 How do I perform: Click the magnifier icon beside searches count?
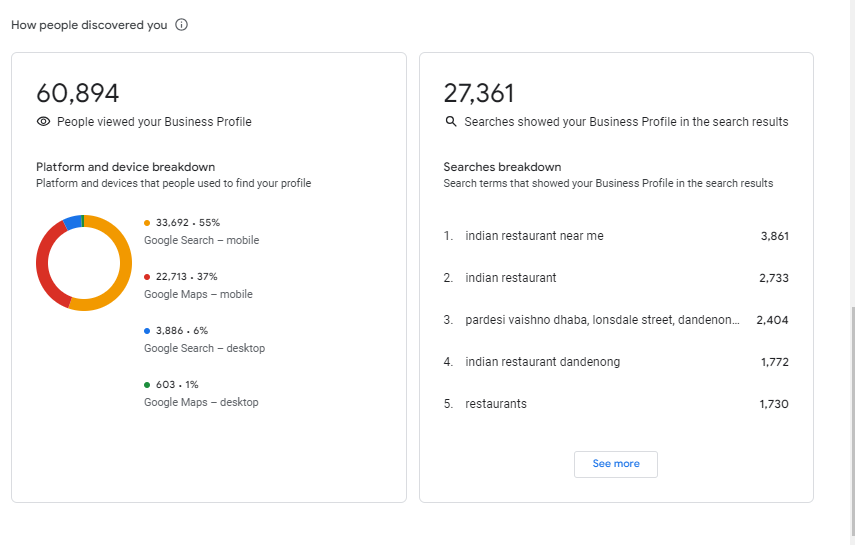tap(450, 122)
